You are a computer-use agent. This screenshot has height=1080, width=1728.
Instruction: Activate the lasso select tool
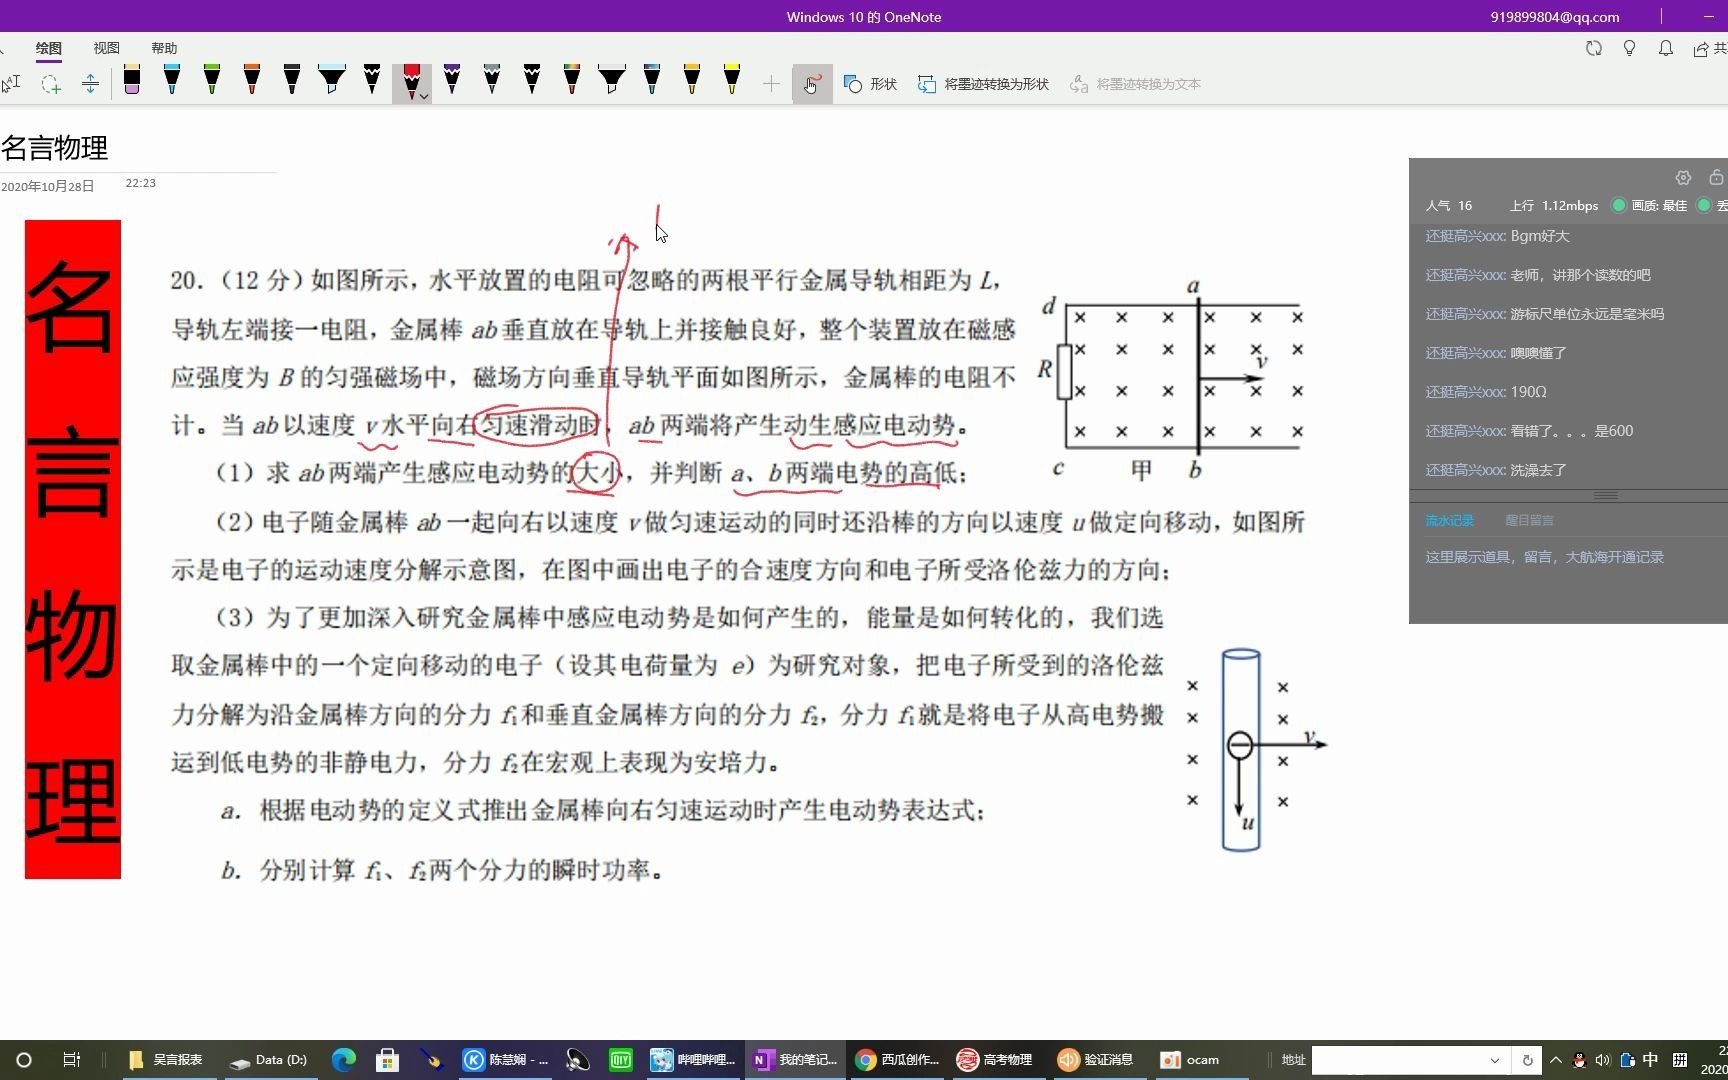pyautogui.click(x=51, y=84)
